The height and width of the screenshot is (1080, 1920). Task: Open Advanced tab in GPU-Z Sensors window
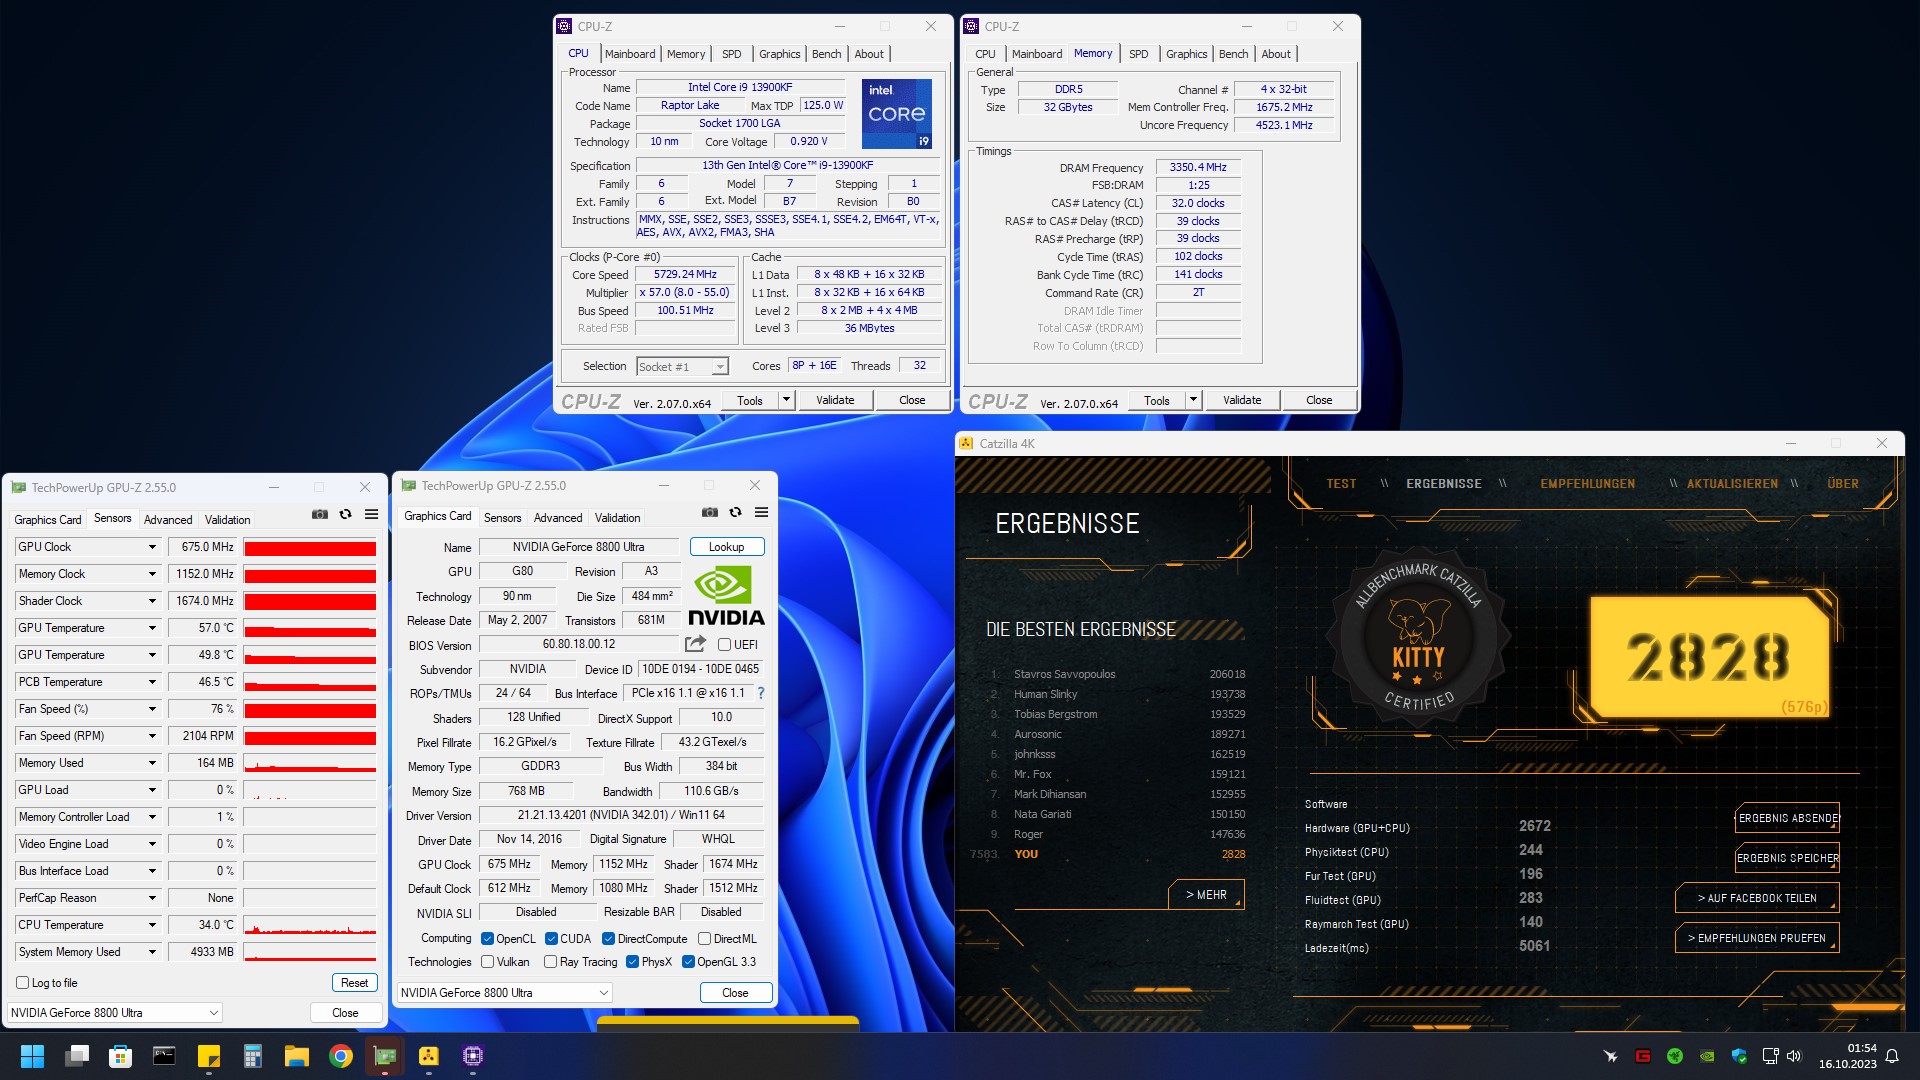pyautogui.click(x=168, y=520)
